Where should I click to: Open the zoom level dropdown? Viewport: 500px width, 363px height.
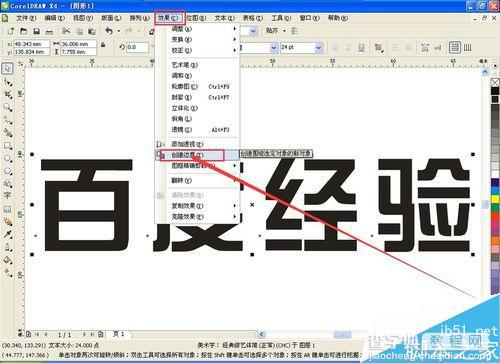click(253, 31)
